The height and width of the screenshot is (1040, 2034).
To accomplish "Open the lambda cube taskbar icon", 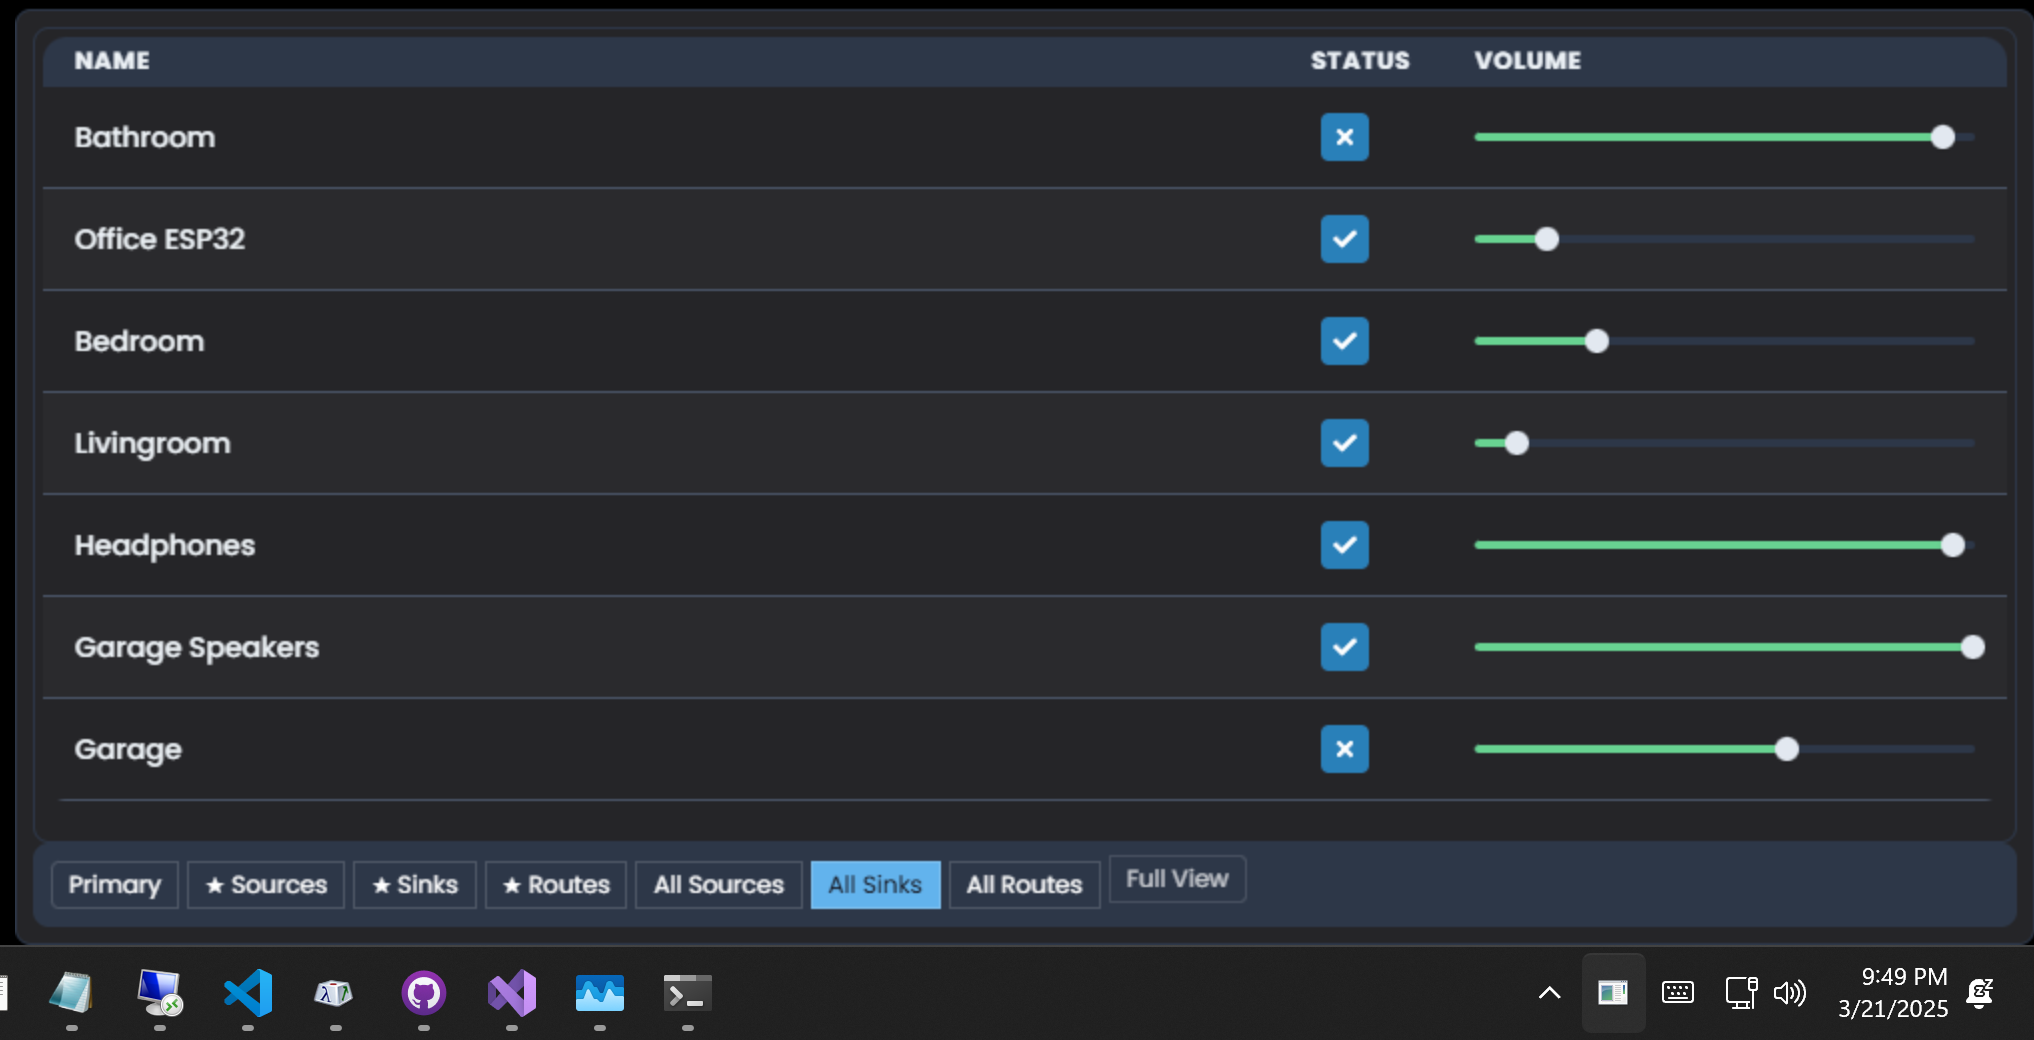I will click(335, 993).
